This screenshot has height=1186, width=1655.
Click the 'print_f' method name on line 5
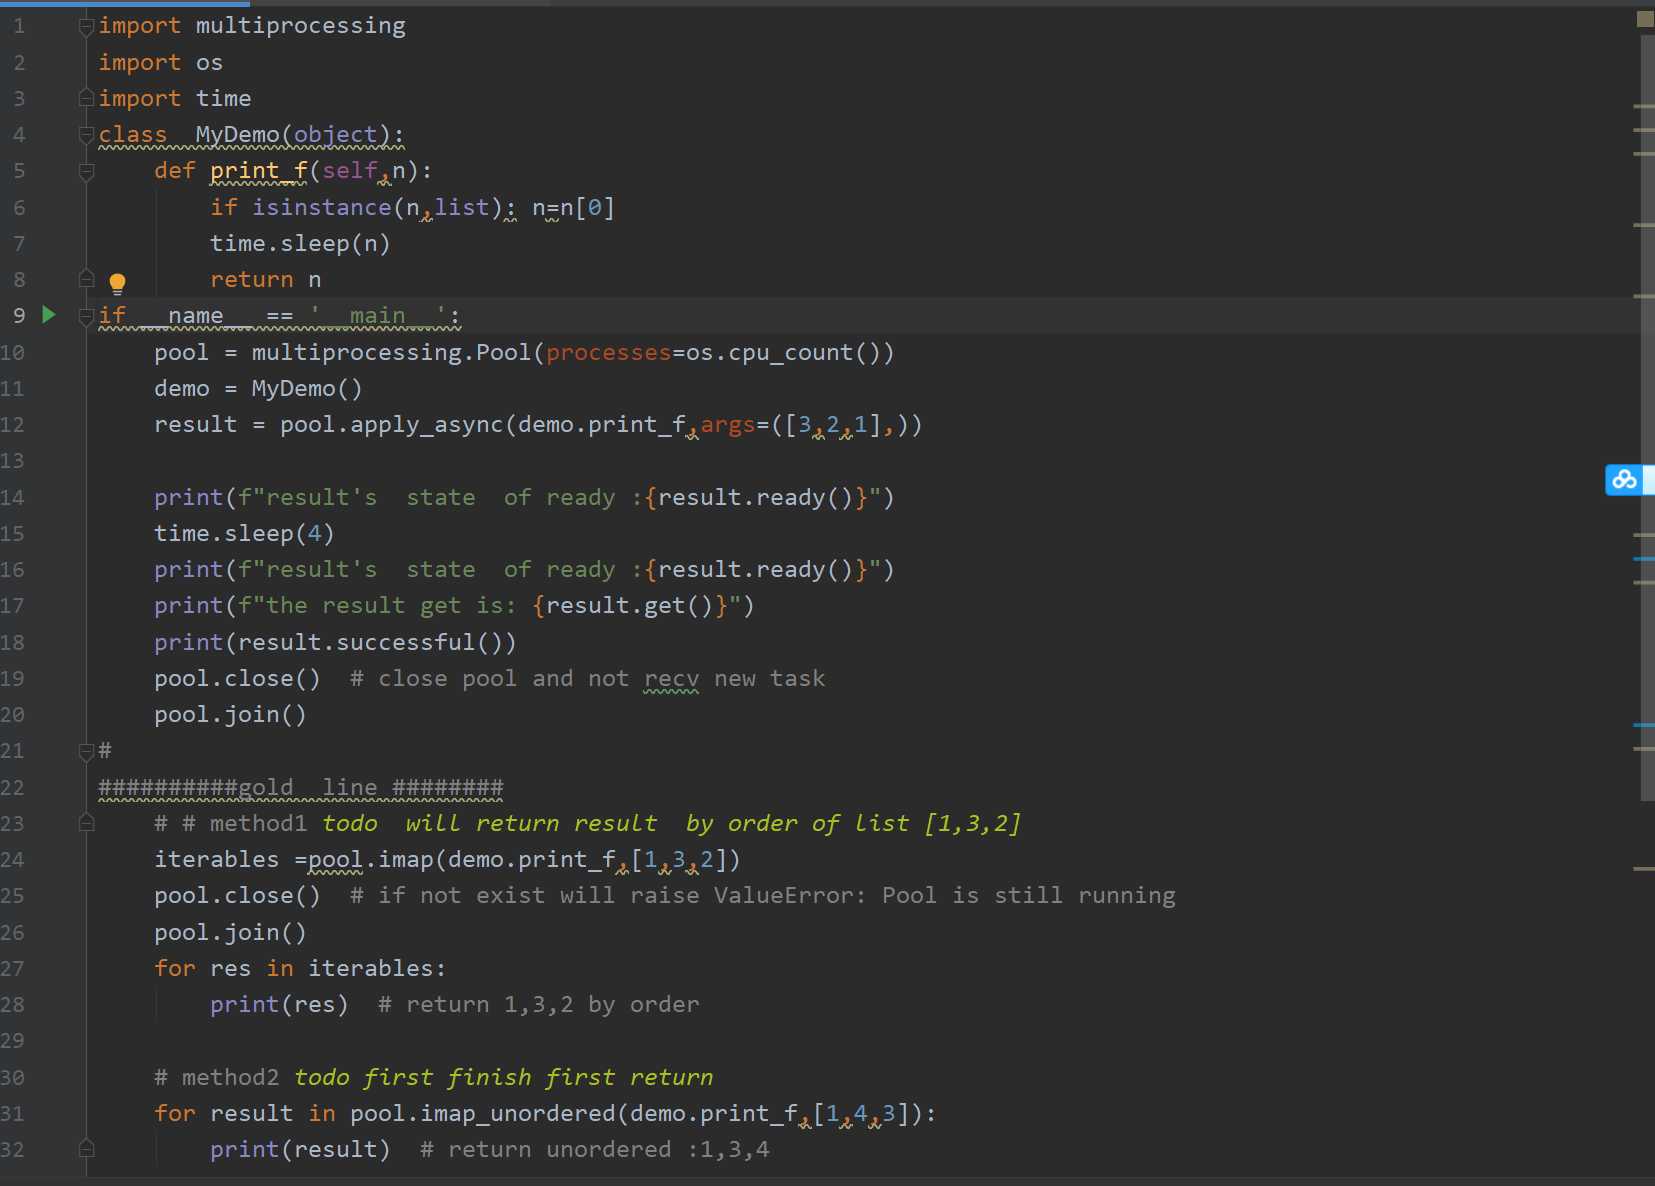point(259,171)
